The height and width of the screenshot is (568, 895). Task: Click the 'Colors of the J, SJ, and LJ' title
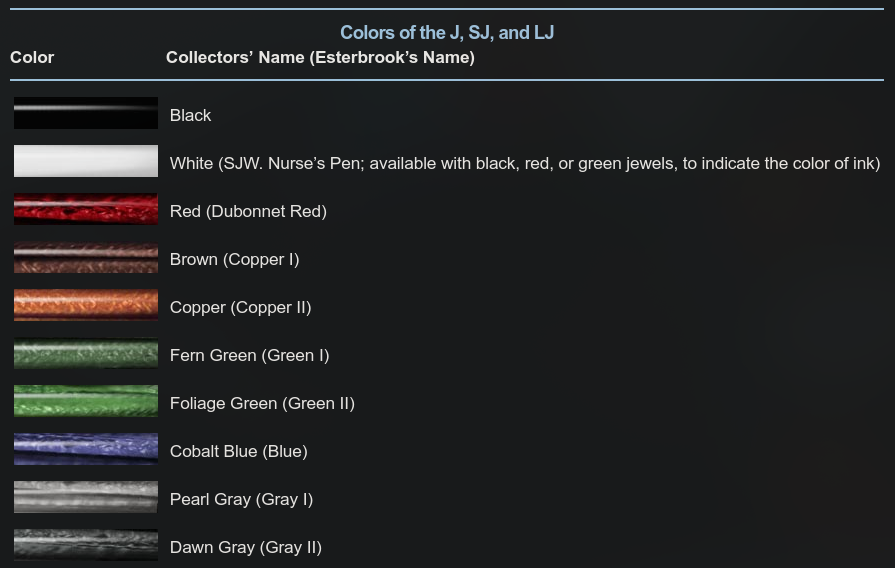pyautogui.click(x=447, y=33)
